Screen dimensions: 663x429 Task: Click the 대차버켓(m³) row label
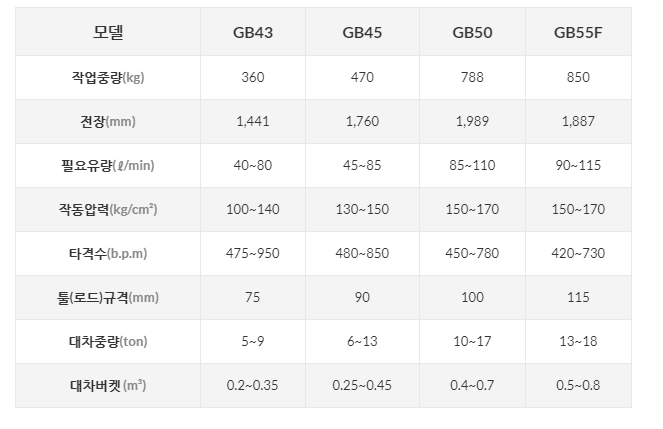tap(108, 385)
